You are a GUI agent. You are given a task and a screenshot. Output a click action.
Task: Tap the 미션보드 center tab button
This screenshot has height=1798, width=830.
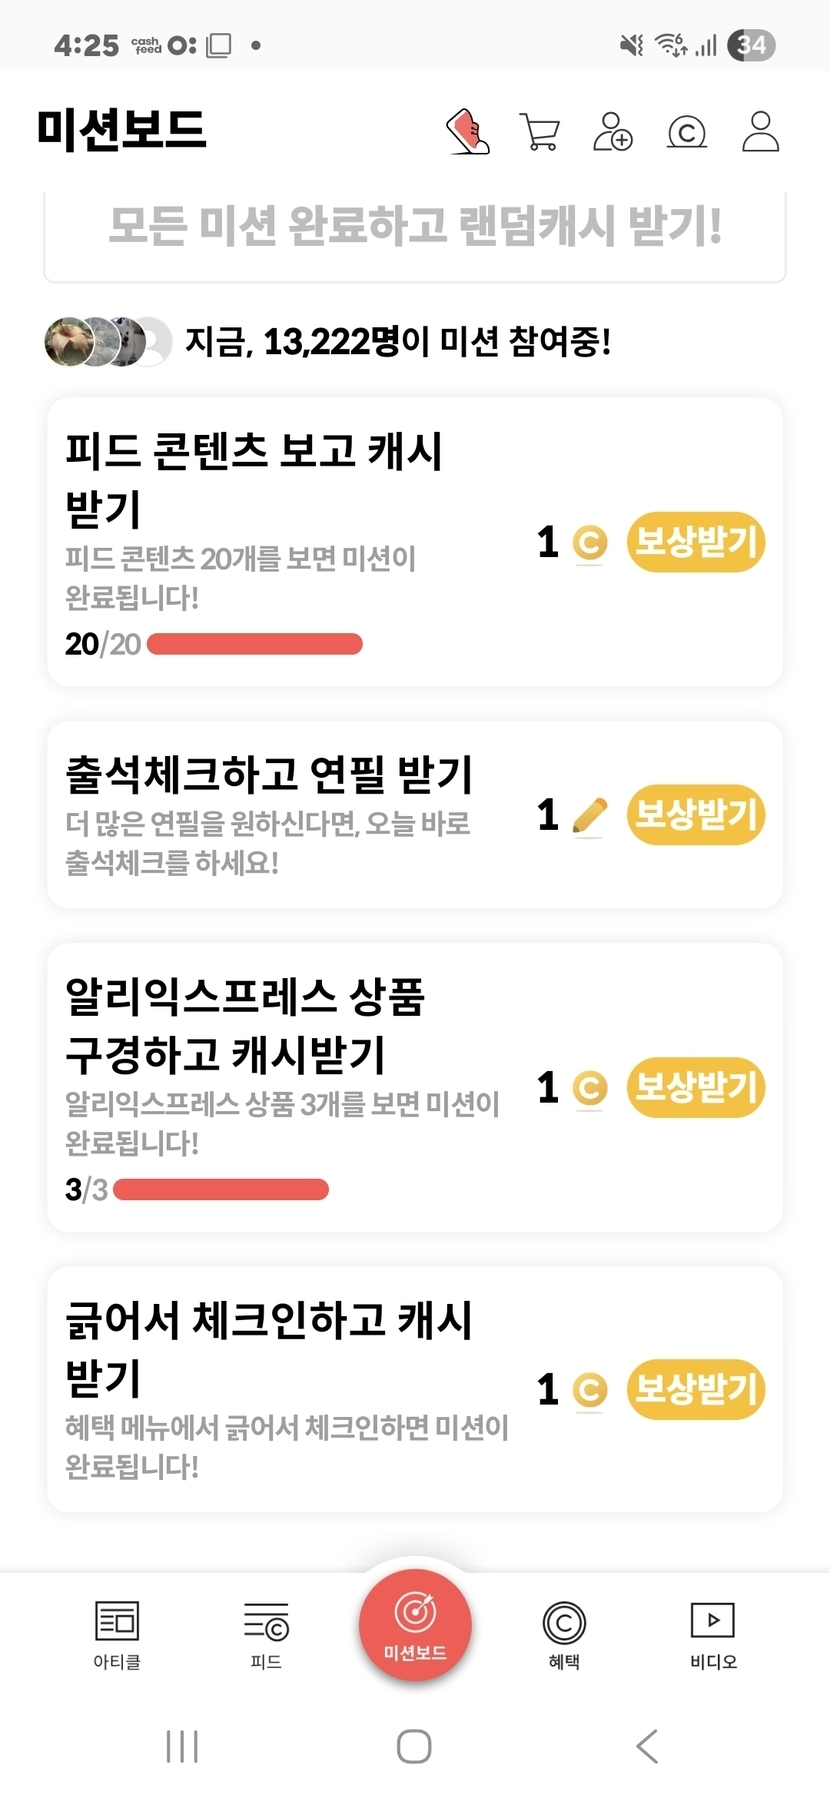pos(415,1625)
